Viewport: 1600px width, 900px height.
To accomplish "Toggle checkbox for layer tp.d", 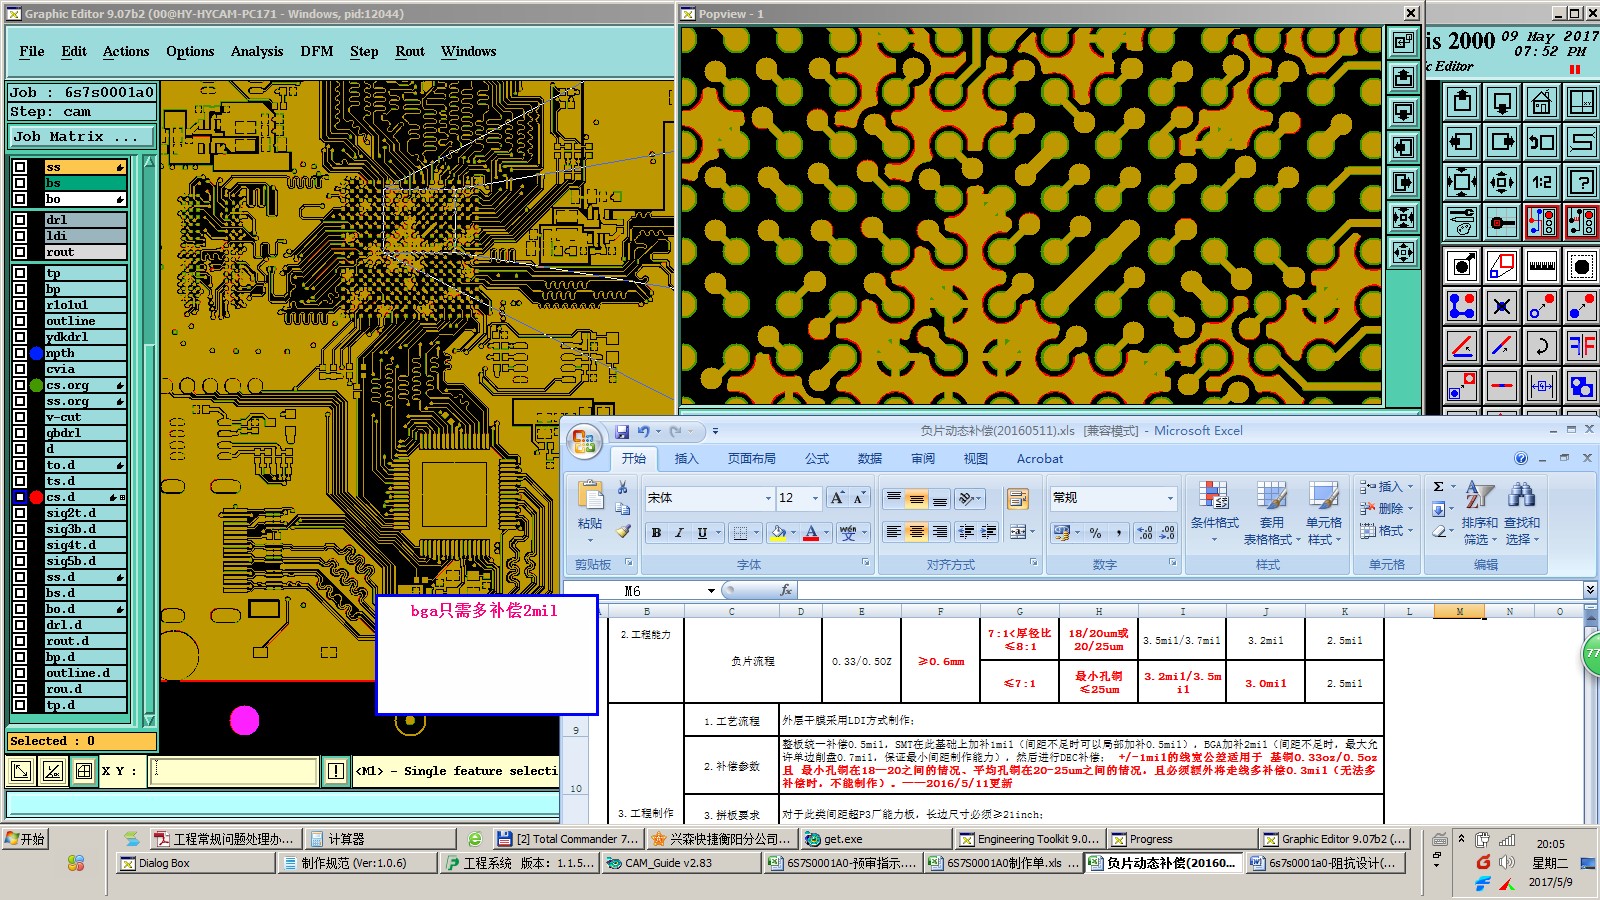I will [x=20, y=705].
